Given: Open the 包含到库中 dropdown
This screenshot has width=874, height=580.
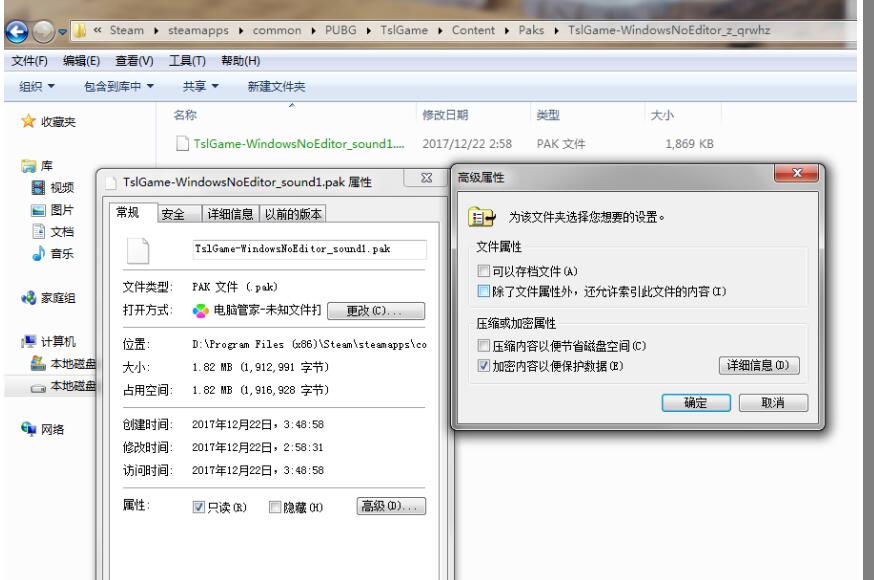Looking at the screenshot, I should (x=119, y=86).
